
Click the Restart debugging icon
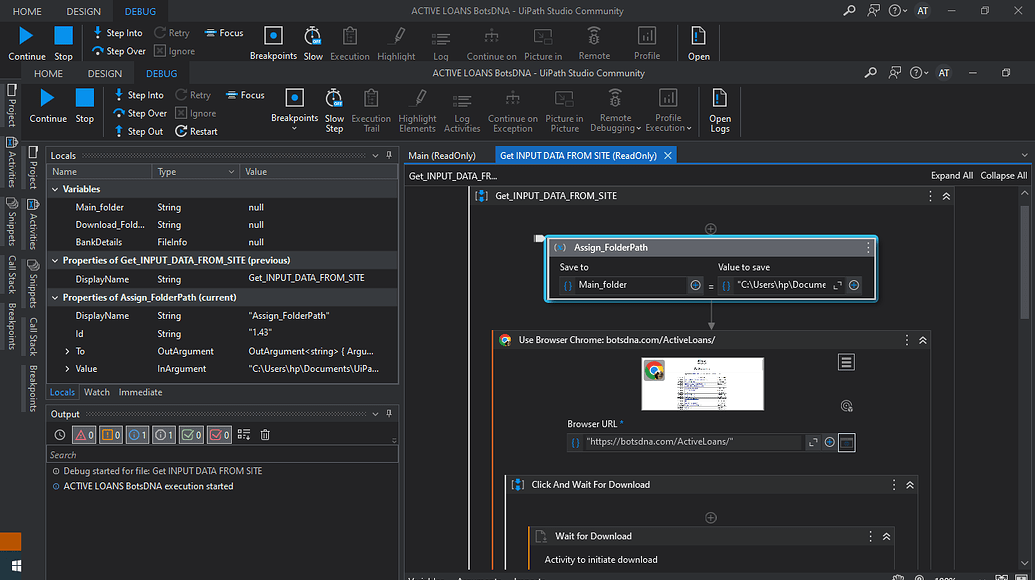pos(181,131)
